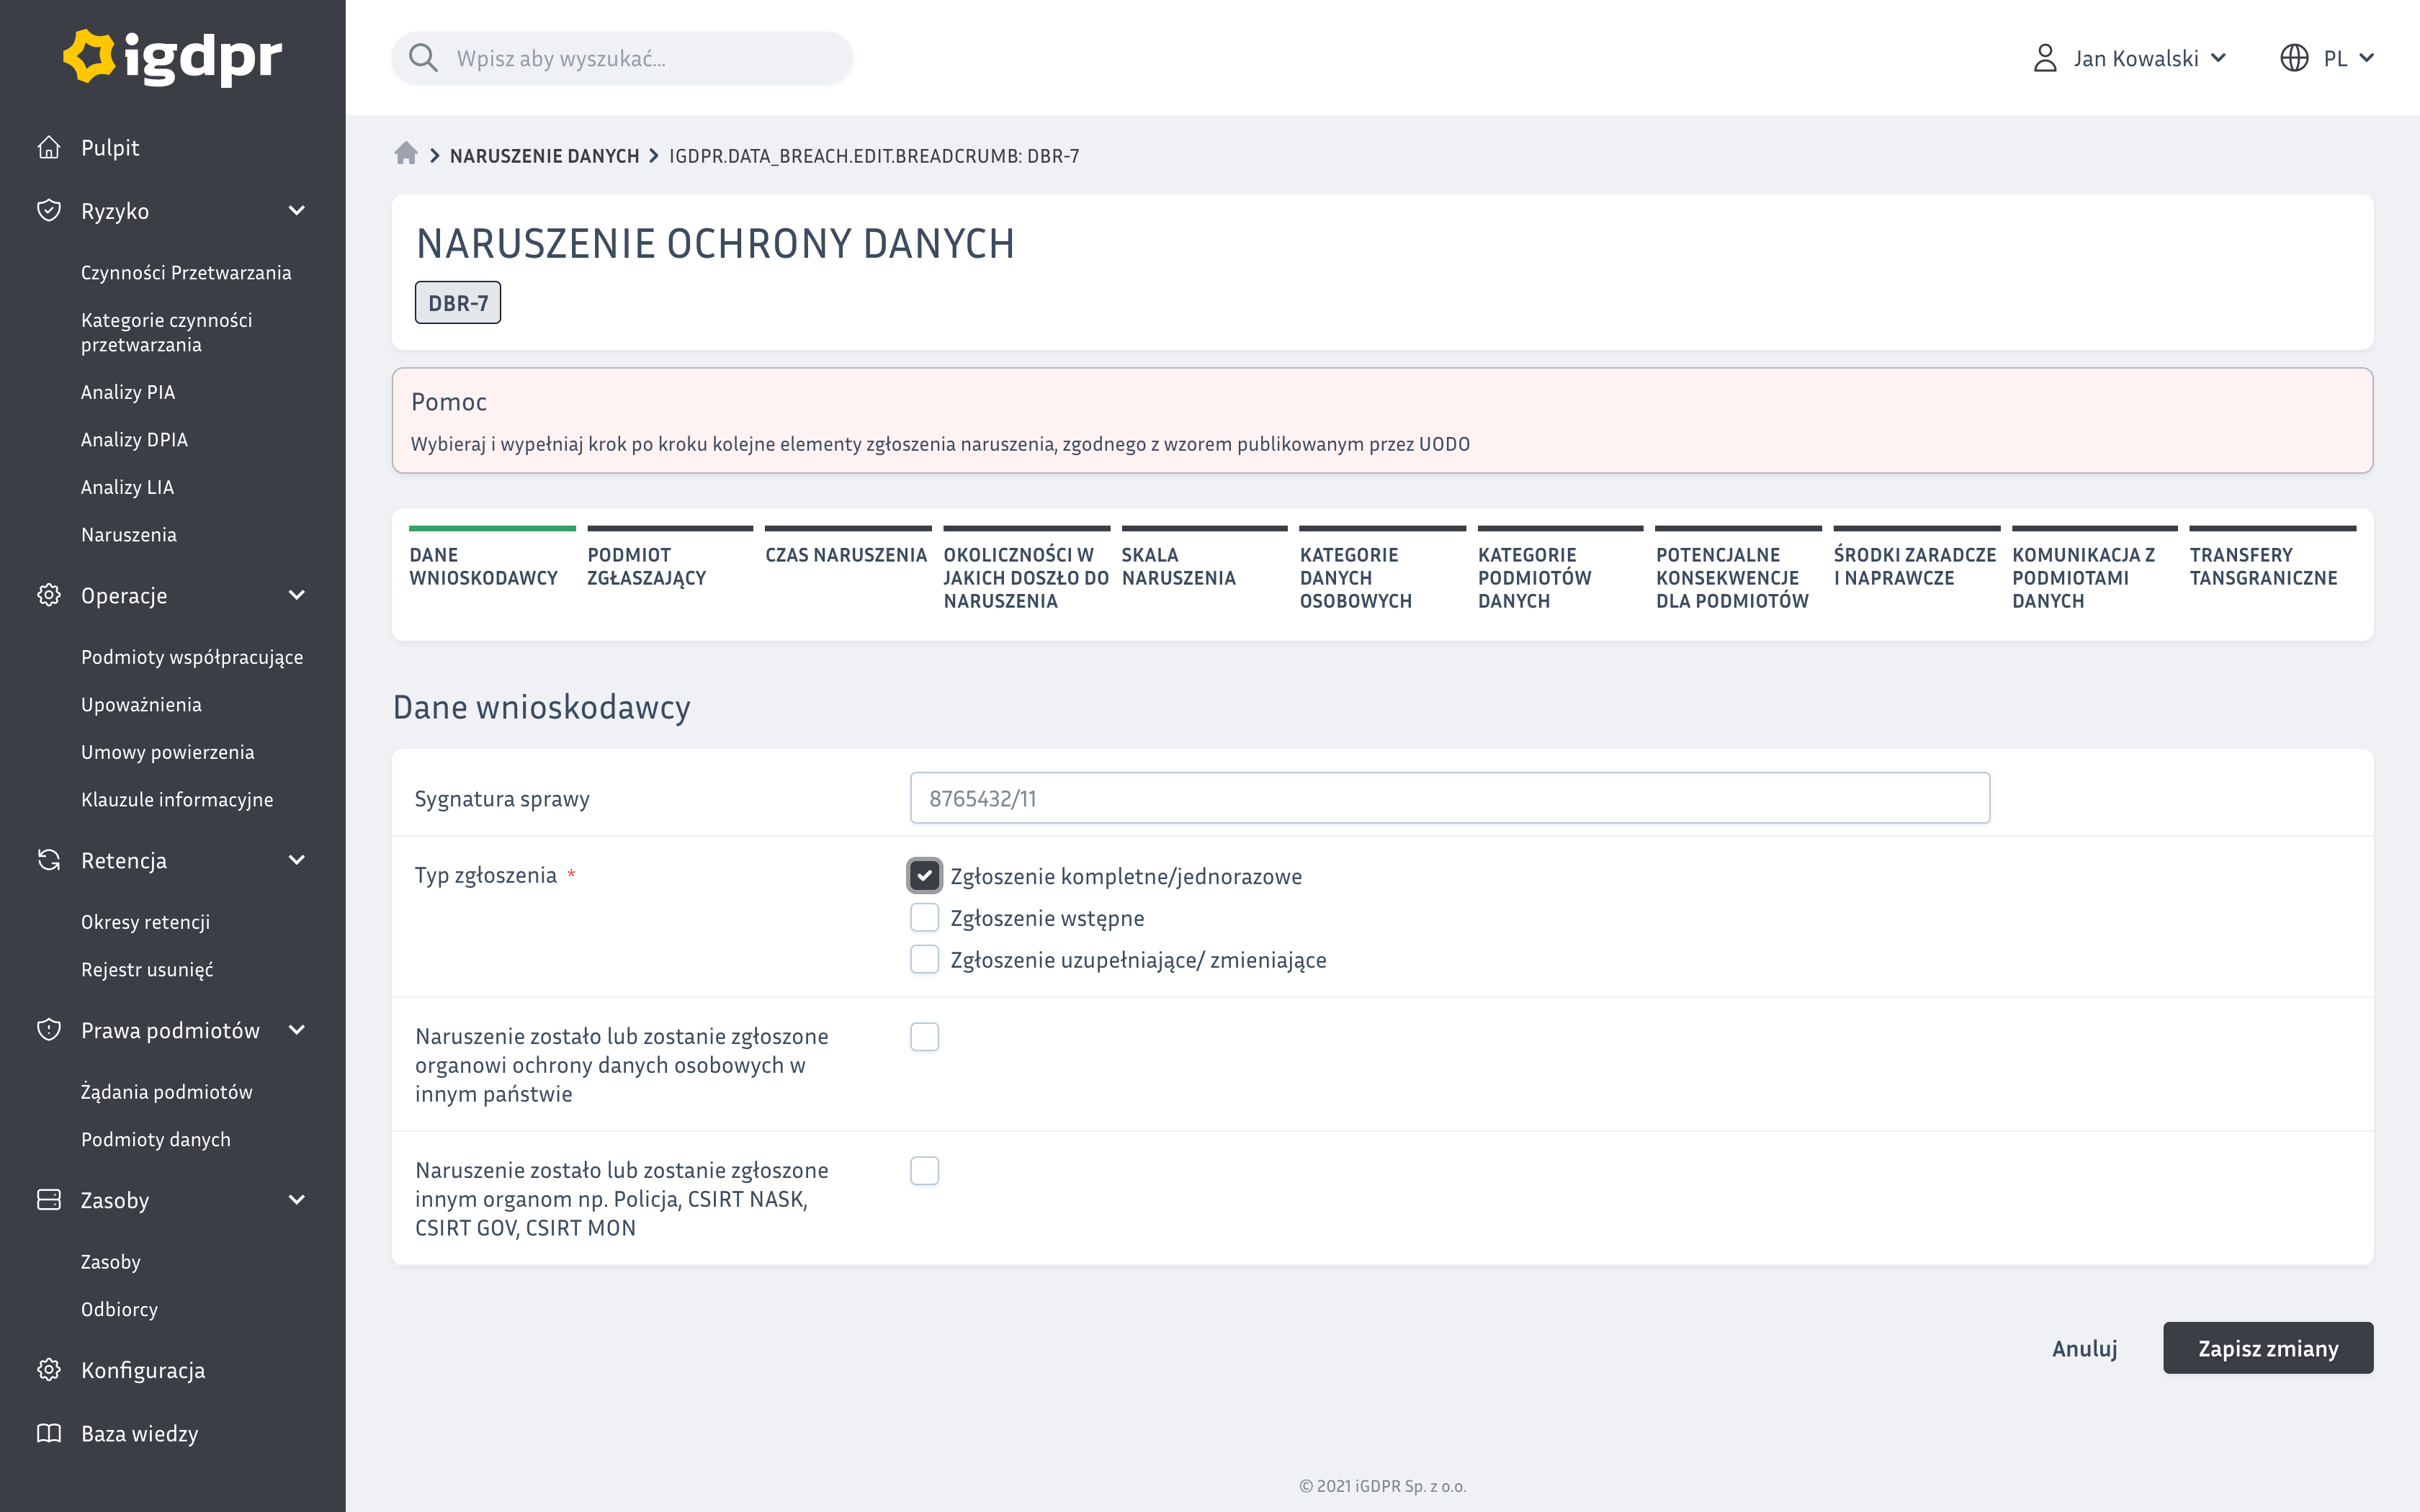Click the Sygnatura sprawy input field
Screen dimensions: 2420x1512
[x=1449, y=797]
